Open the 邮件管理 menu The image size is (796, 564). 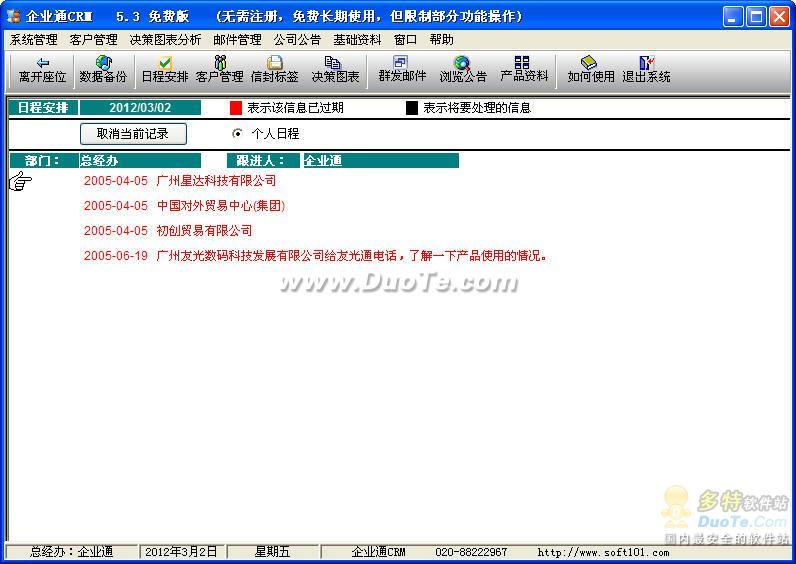point(237,40)
